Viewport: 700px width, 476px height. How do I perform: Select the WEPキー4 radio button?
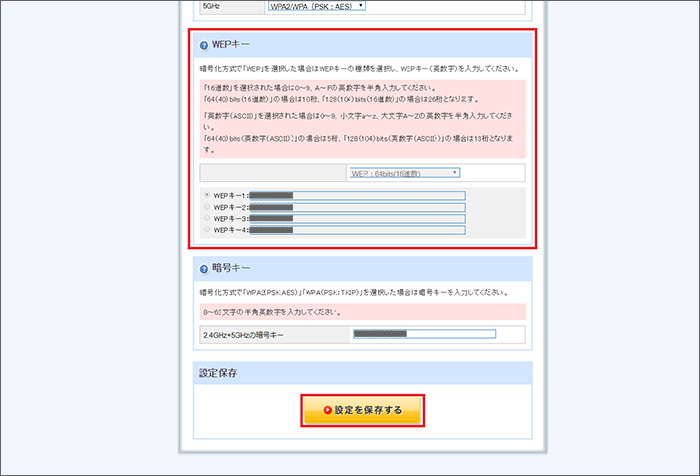pyautogui.click(x=207, y=229)
